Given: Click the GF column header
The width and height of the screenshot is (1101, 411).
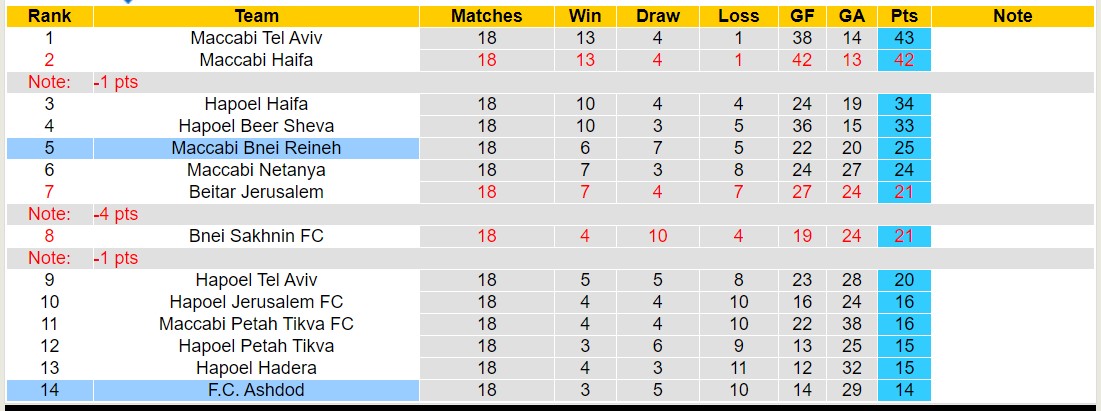Looking at the screenshot, I should point(801,16).
